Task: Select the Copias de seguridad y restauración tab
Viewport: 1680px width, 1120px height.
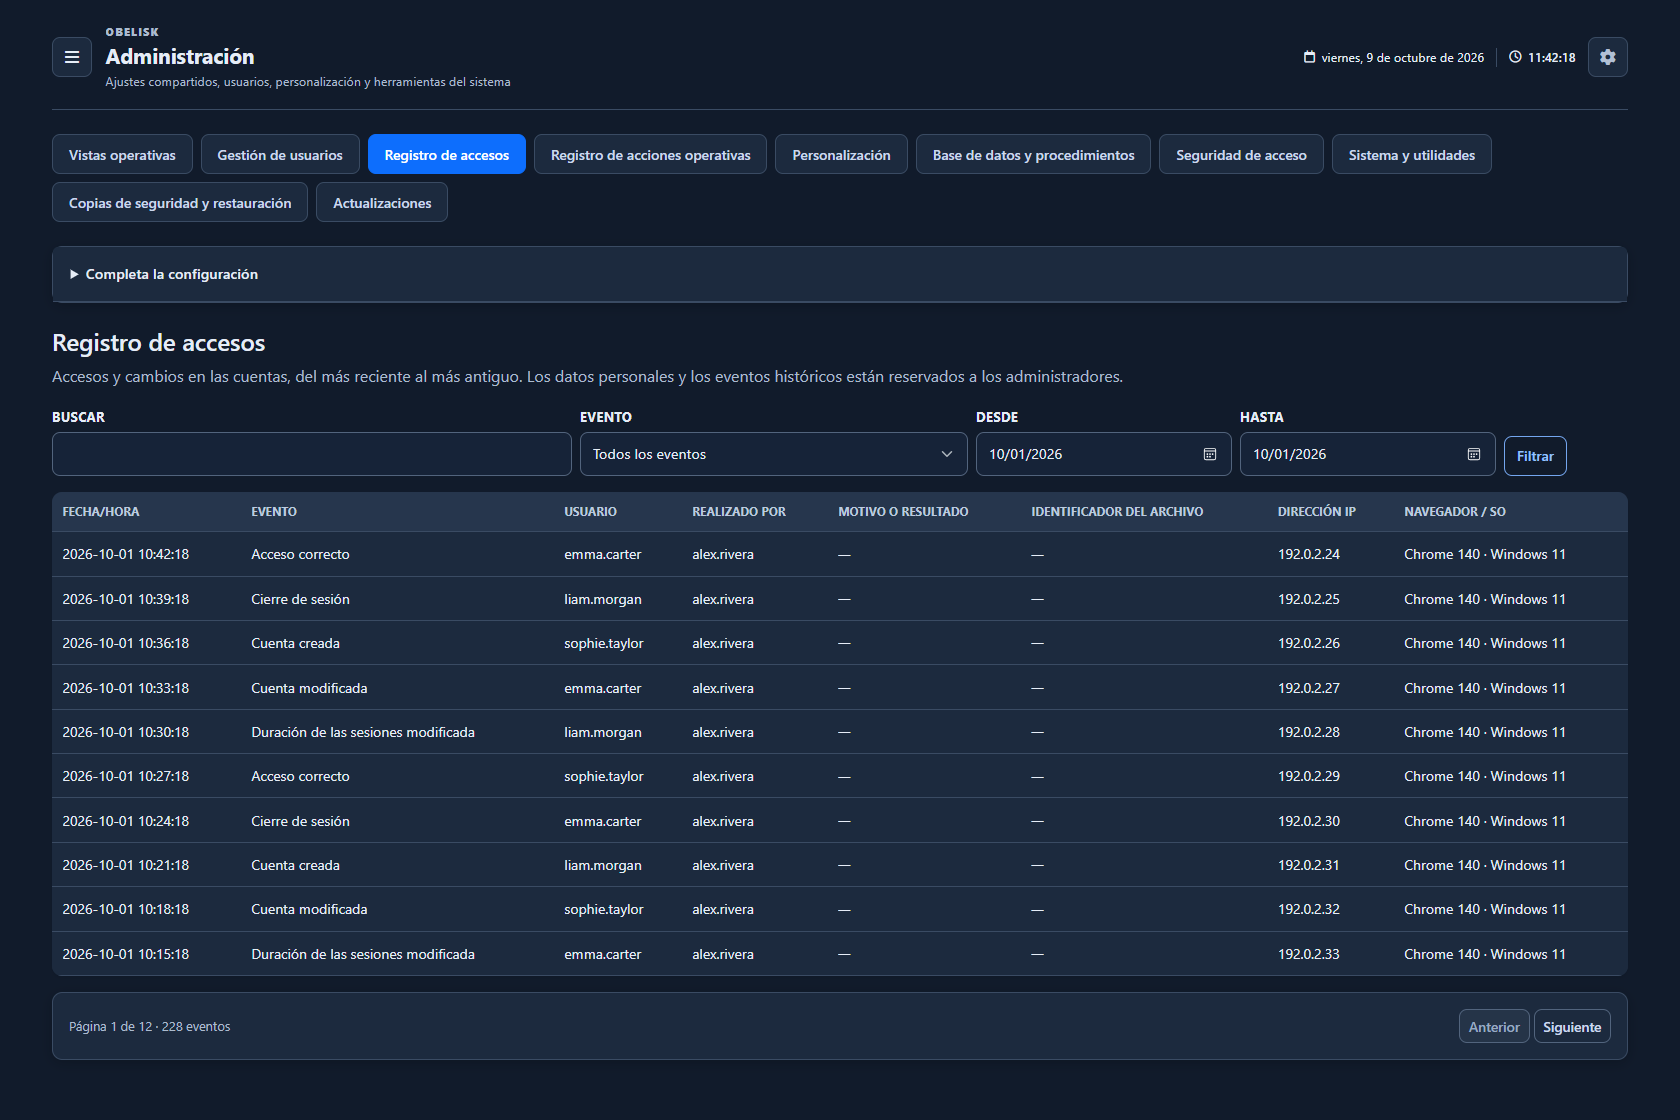Action: click(180, 203)
